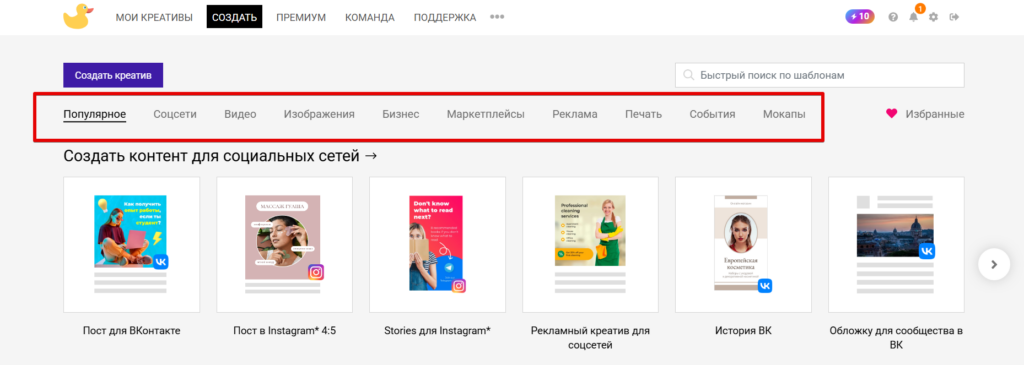Select Рекламный креатив для соцсетей thumbnail
The width and height of the screenshot is (1024, 365).
tap(590, 244)
